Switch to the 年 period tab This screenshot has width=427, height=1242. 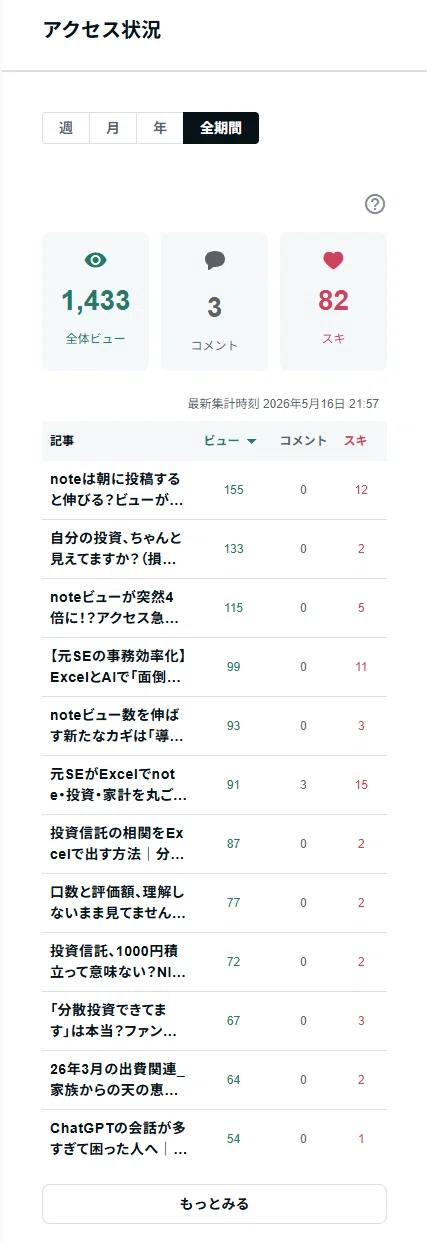click(x=160, y=128)
